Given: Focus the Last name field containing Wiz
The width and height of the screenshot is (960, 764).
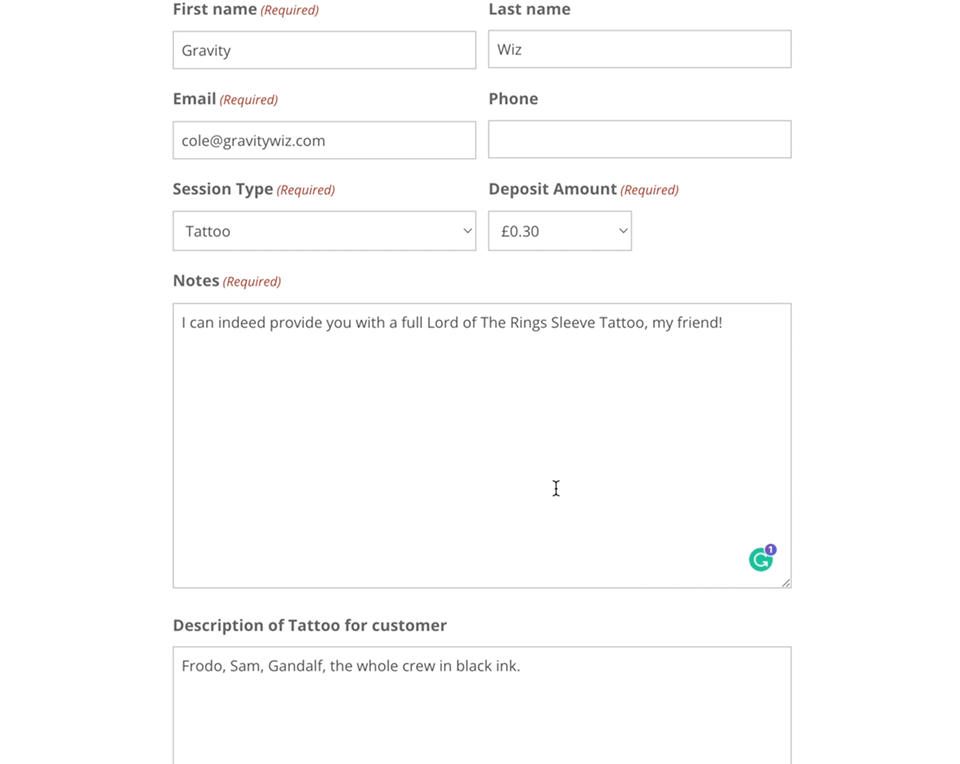Looking at the screenshot, I should pyautogui.click(x=639, y=49).
